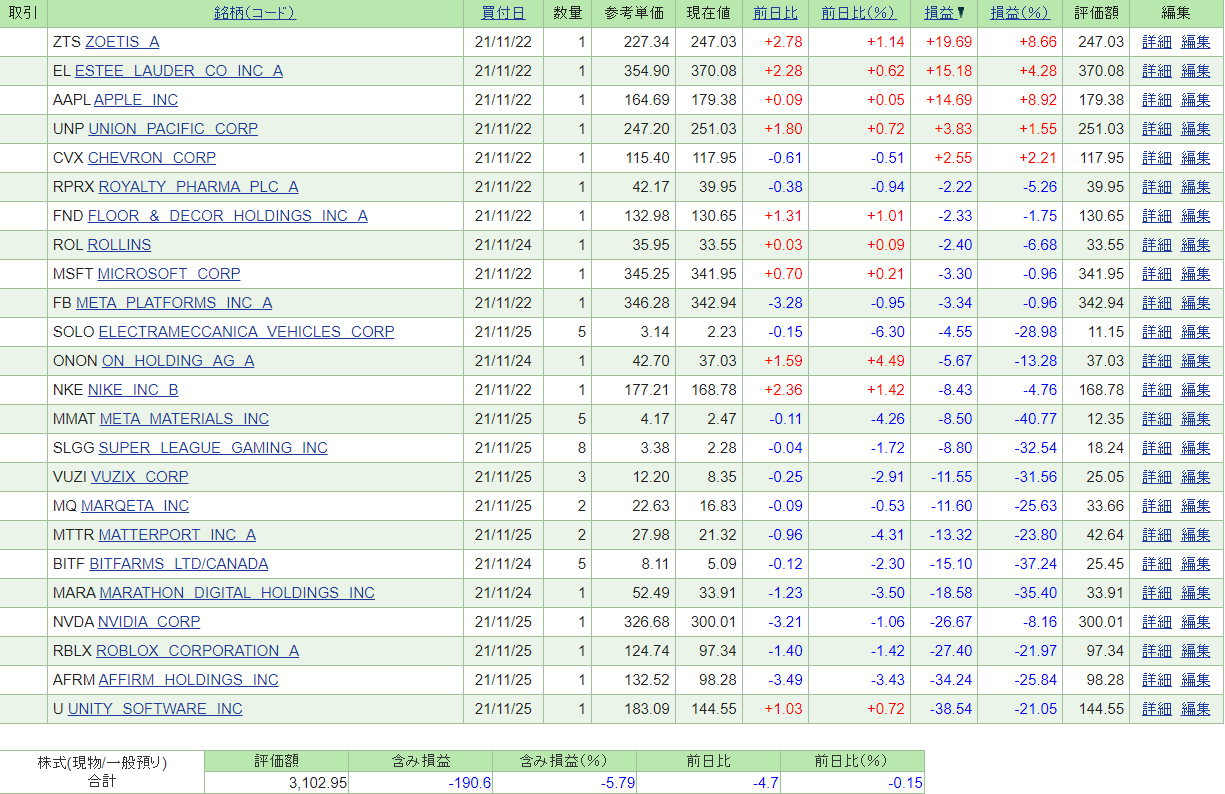Click 編集 for the MSFT row
This screenshot has width=1225, height=794.
coord(1196,274)
